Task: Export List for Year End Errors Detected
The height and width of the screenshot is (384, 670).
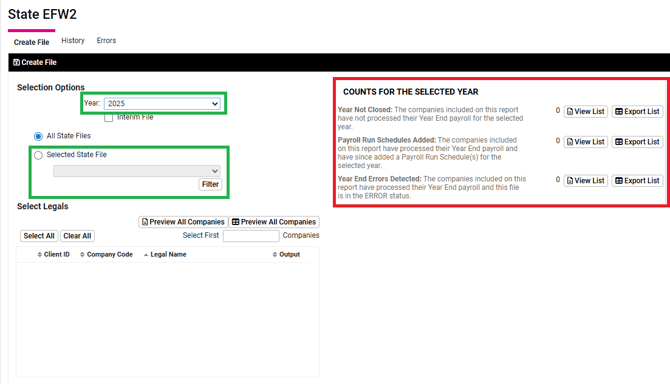Action: tap(637, 181)
